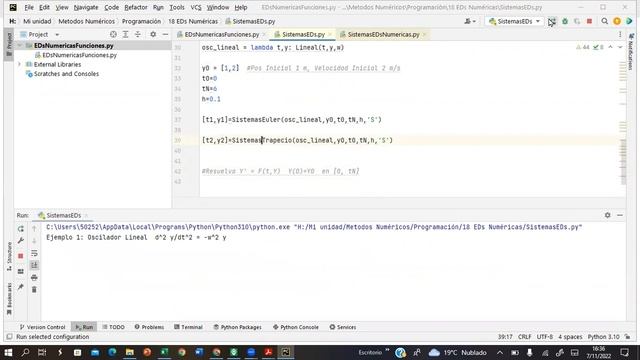640x360 pixels.
Task: Switch to SistemasEDsNumericas.py editor tab
Action: click(x=383, y=35)
